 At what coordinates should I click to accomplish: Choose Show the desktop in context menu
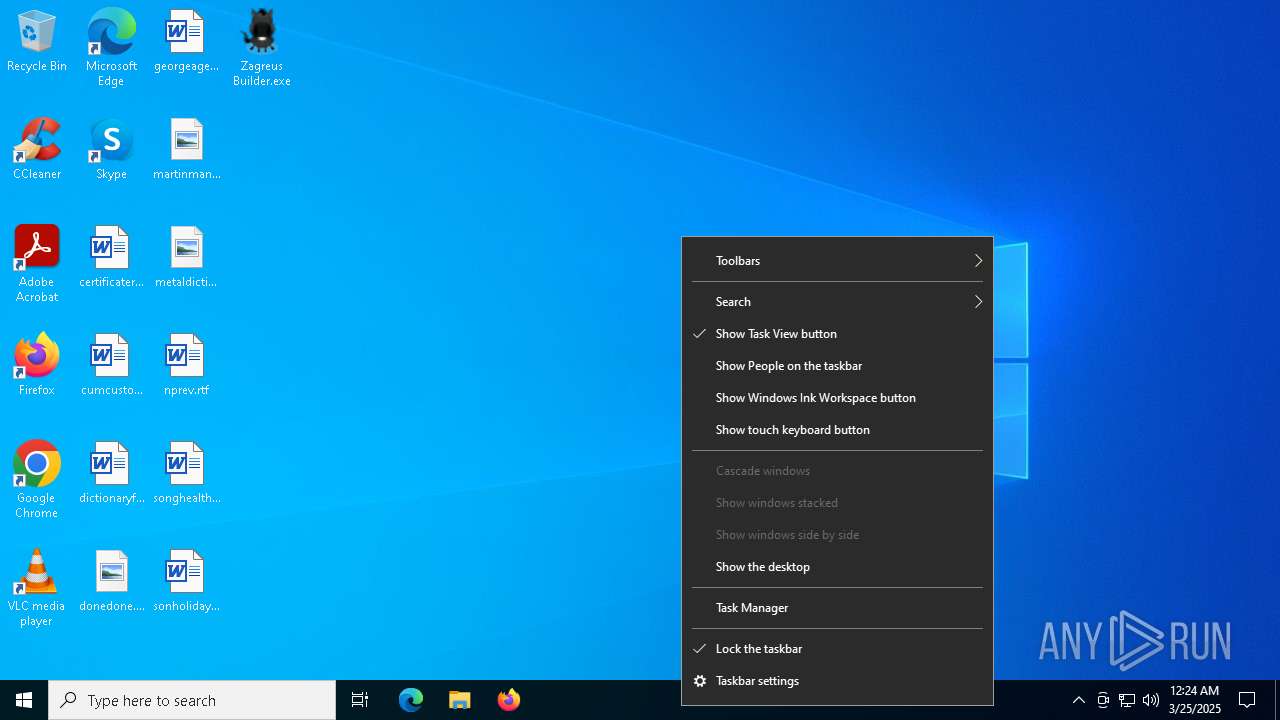(838, 567)
